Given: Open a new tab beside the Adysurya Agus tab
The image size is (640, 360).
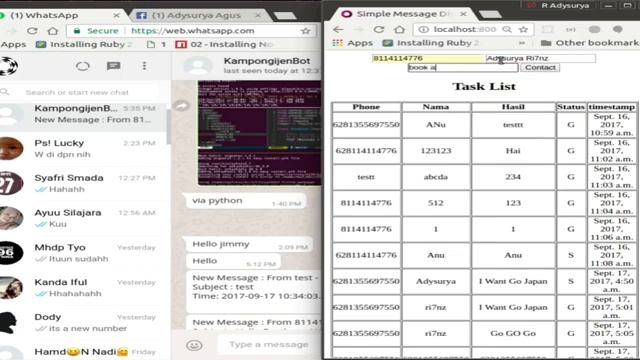Looking at the screenshot, I should point(285,16).
